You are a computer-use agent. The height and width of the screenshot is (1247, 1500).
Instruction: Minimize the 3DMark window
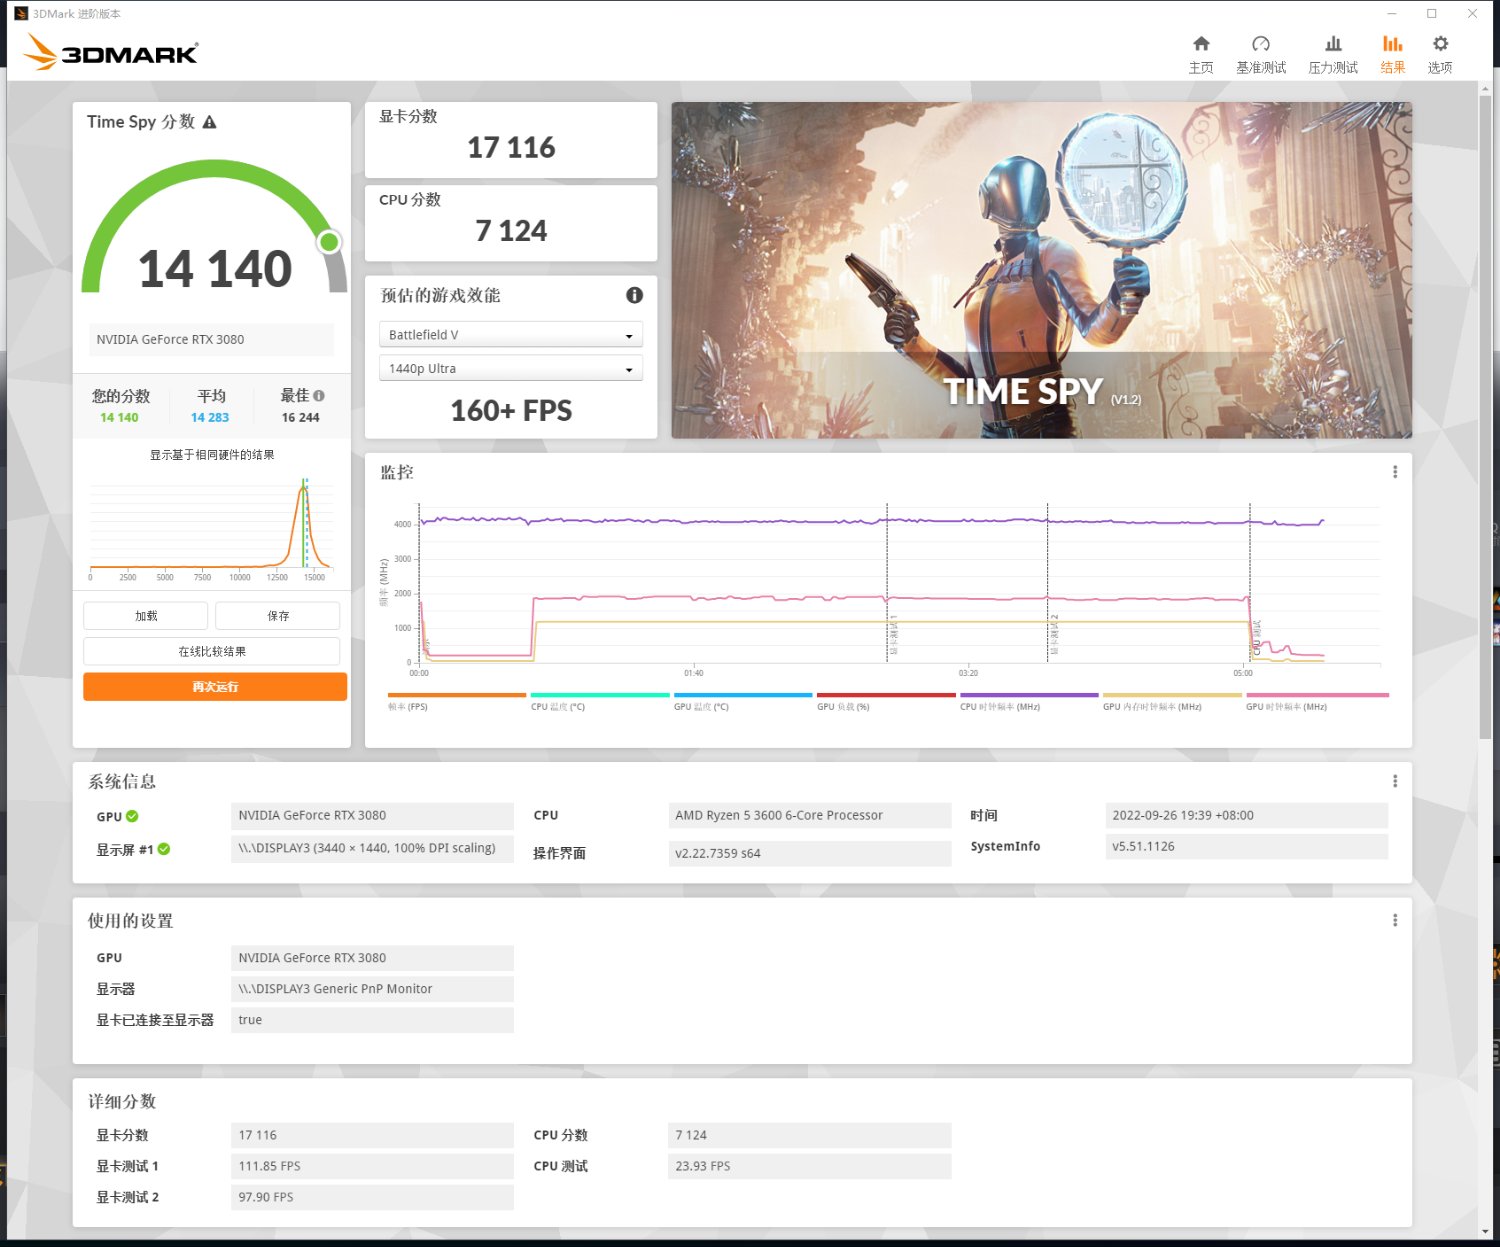[x=1391, y=14]
